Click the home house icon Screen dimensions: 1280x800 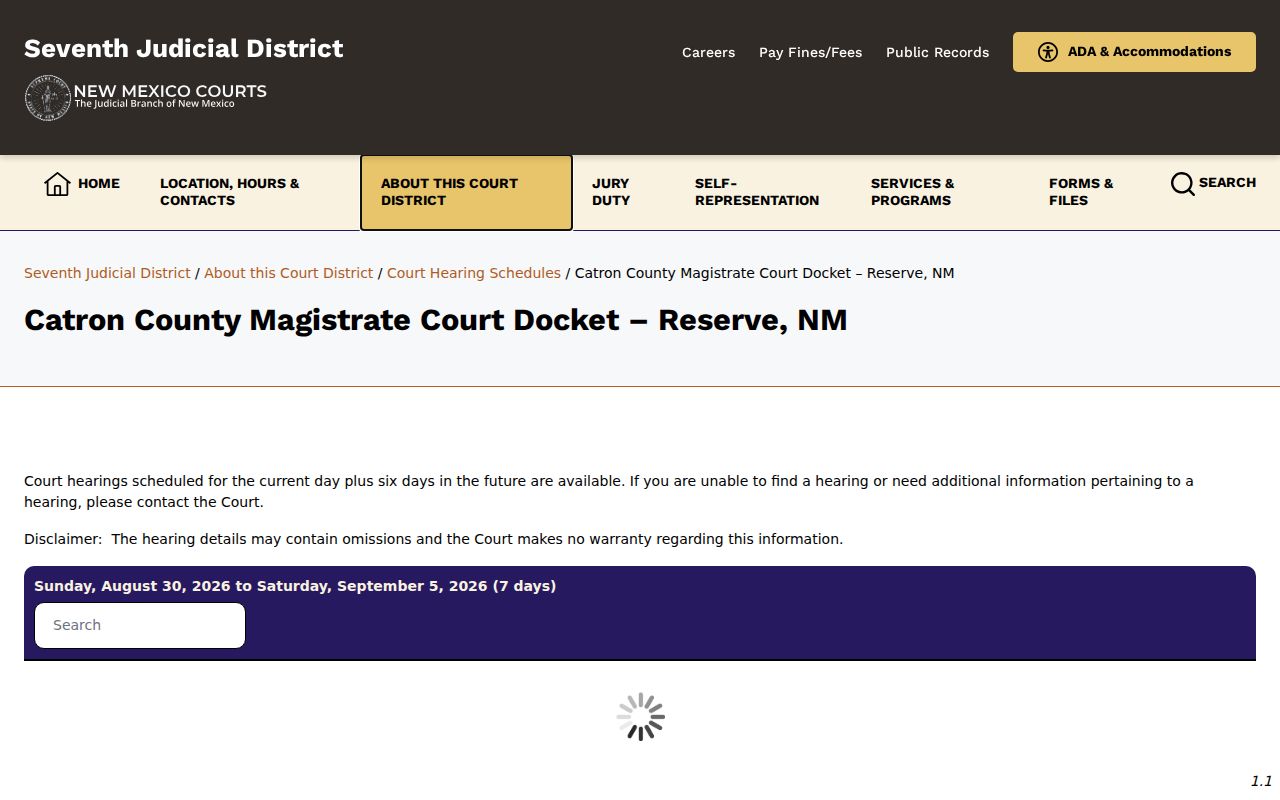[x=57, y=184]
